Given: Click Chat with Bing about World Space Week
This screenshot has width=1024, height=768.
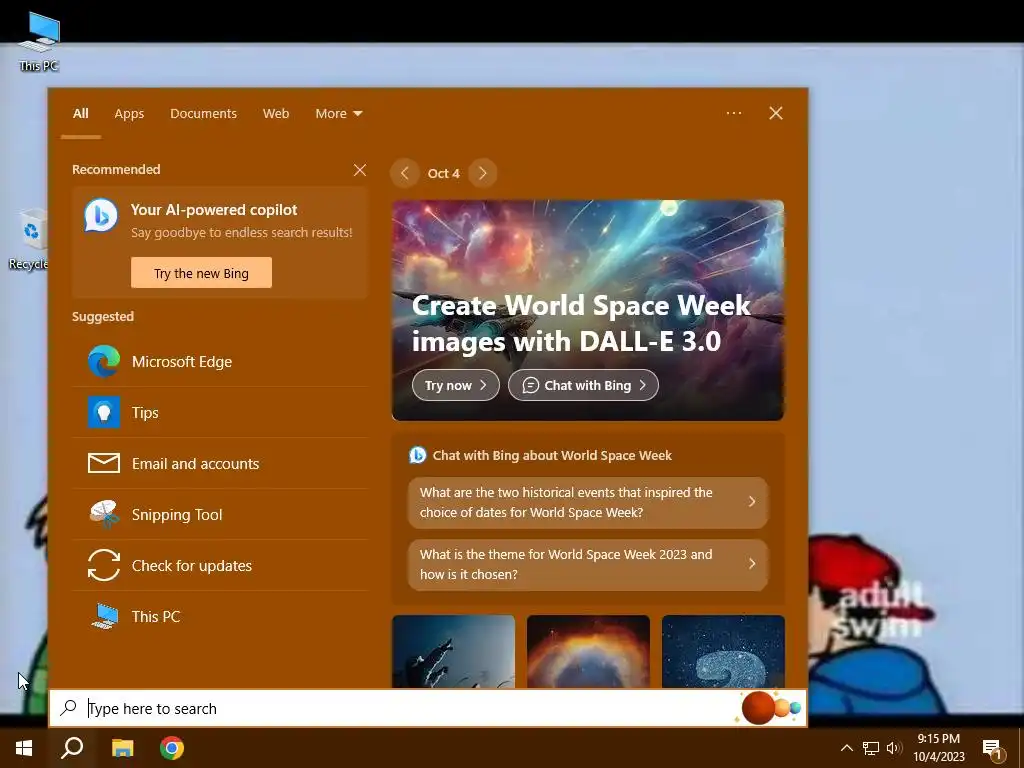Looking at the screenshot, I should coord(552,456).
